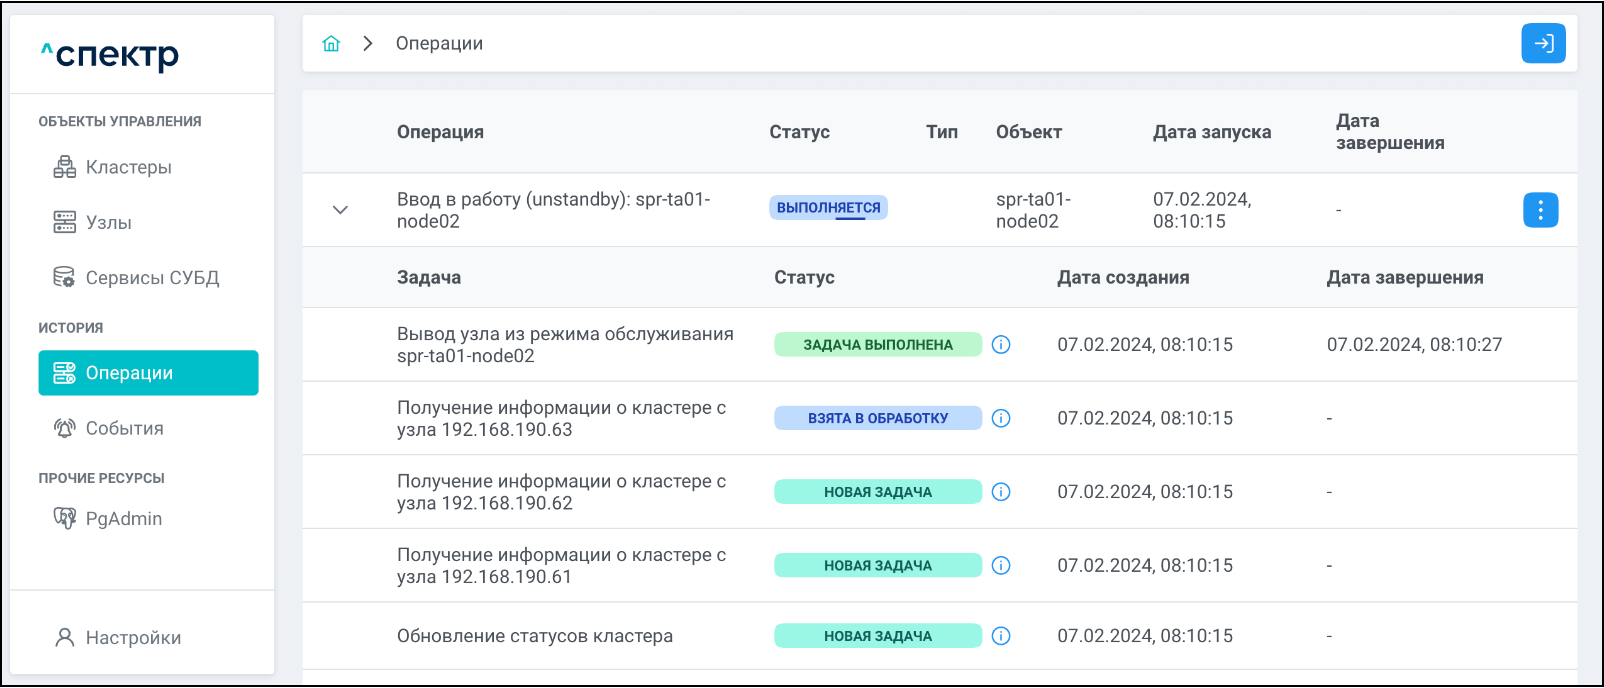This screenshot has height=688, width=1604.
Task: Collapse the unstandby operation row chevron
Action: point(340,210)
